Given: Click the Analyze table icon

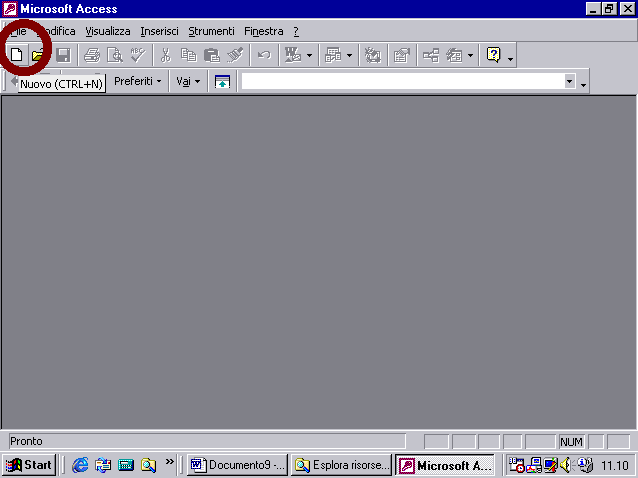Looking at the screenshot, I should coord(333,55).
